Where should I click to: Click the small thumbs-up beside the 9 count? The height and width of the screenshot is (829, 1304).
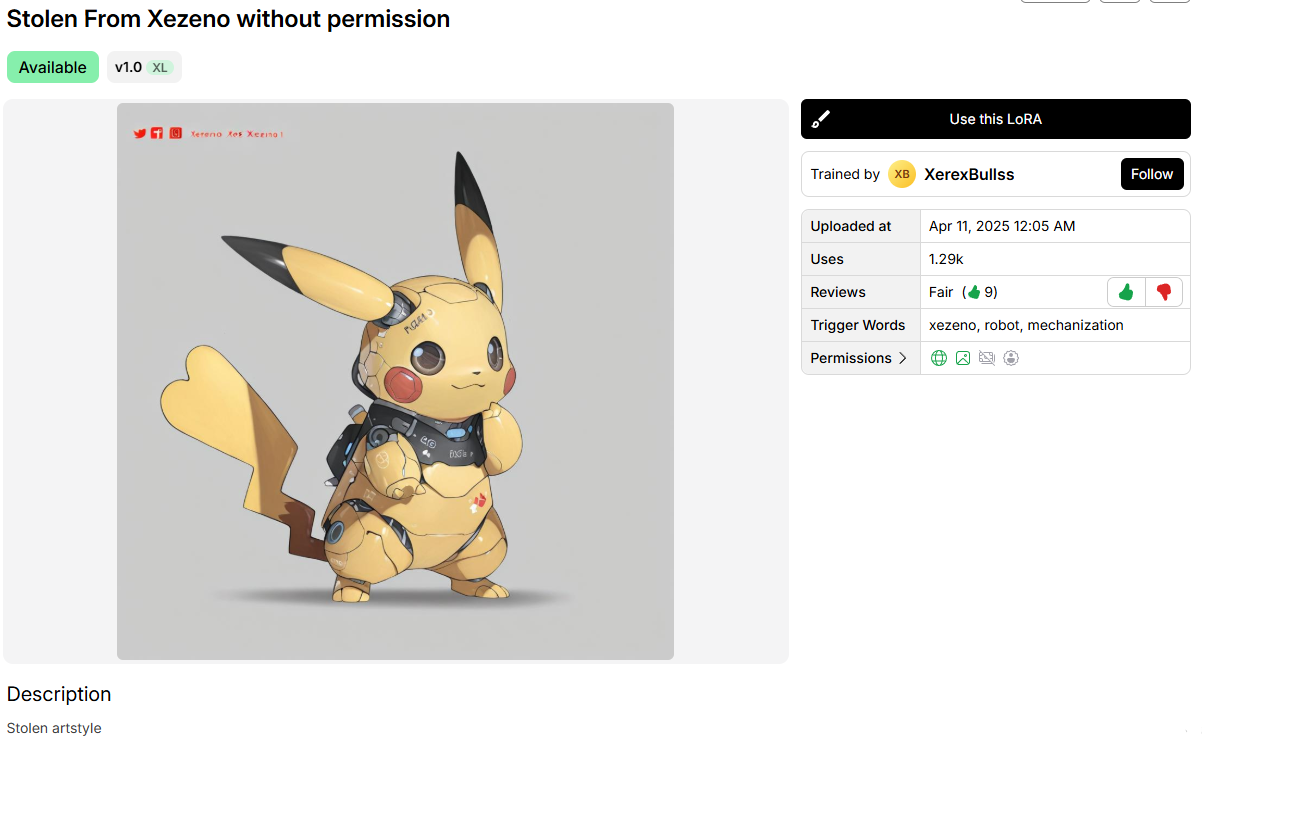click(973, 292)
